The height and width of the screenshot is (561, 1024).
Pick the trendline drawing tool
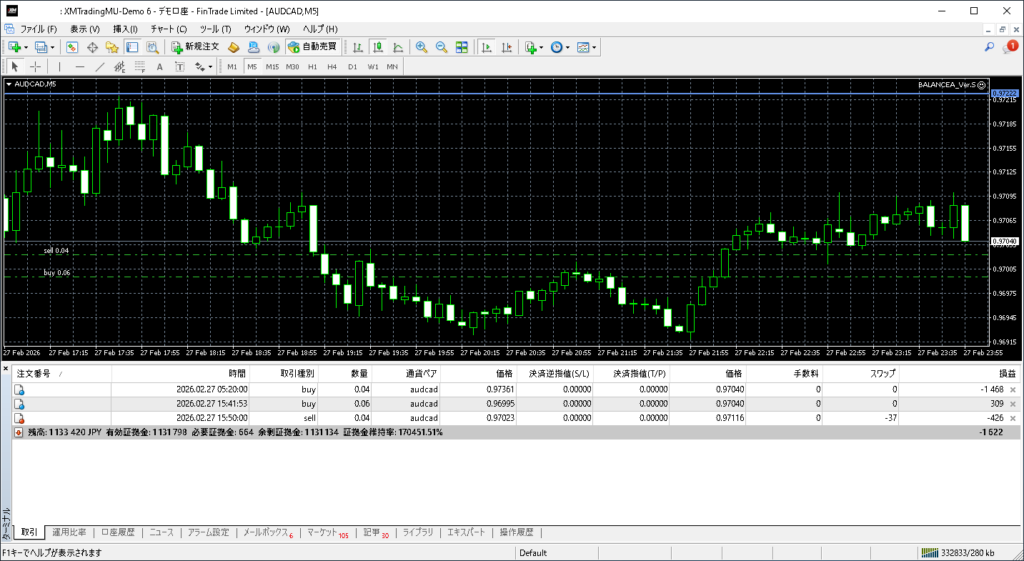pyautogui.click(x=100, y=67)
